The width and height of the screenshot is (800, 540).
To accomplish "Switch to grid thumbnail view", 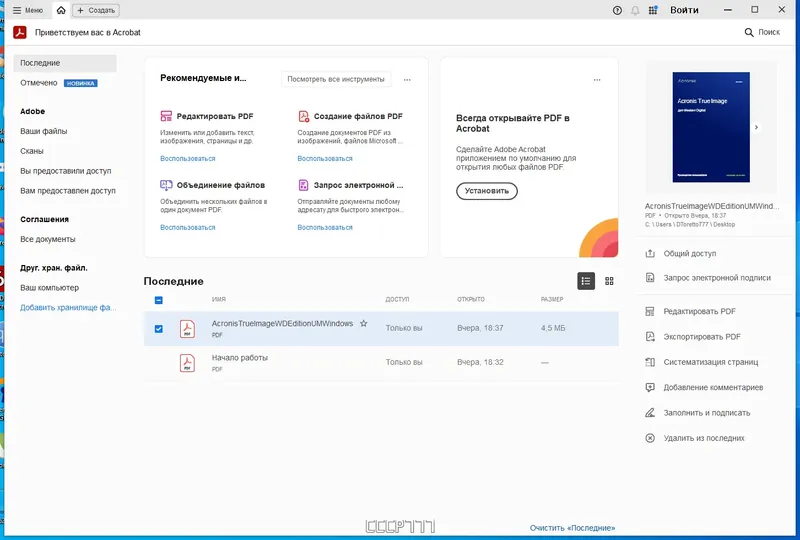I will tap(609, 281).
